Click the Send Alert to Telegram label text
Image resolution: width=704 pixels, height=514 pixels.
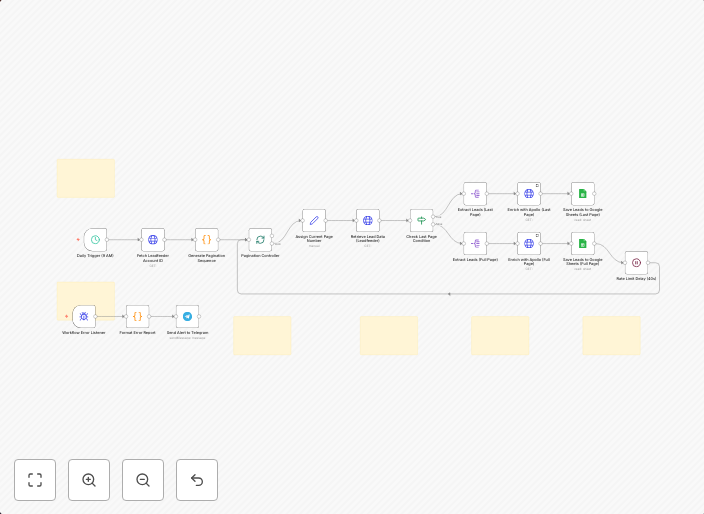click(188, 333)
